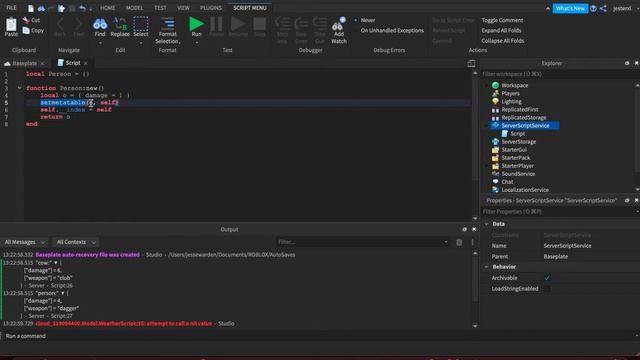Close the Output panel
The height and width of the screenshot is (360, 640).
[474, 229]
